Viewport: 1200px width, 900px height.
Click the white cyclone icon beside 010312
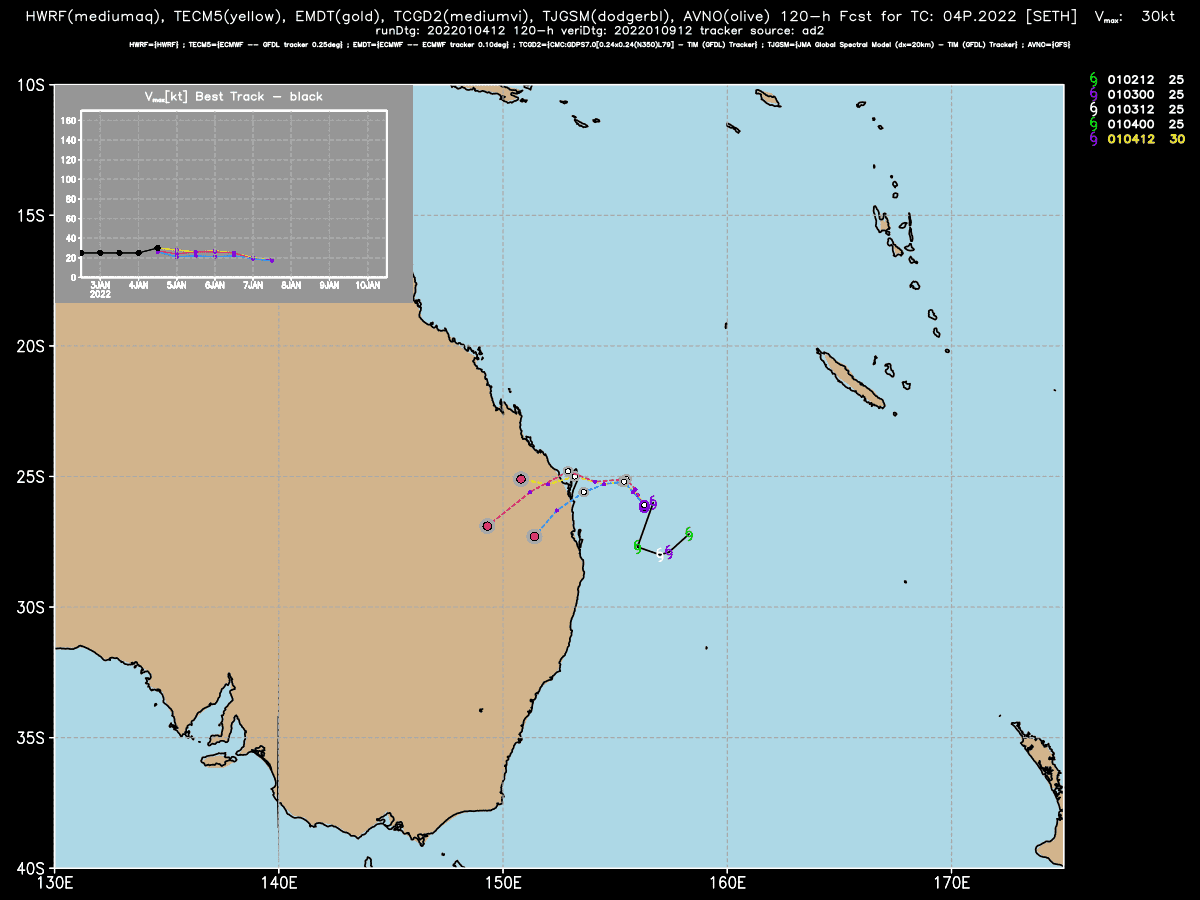[x=1093, y=109]
